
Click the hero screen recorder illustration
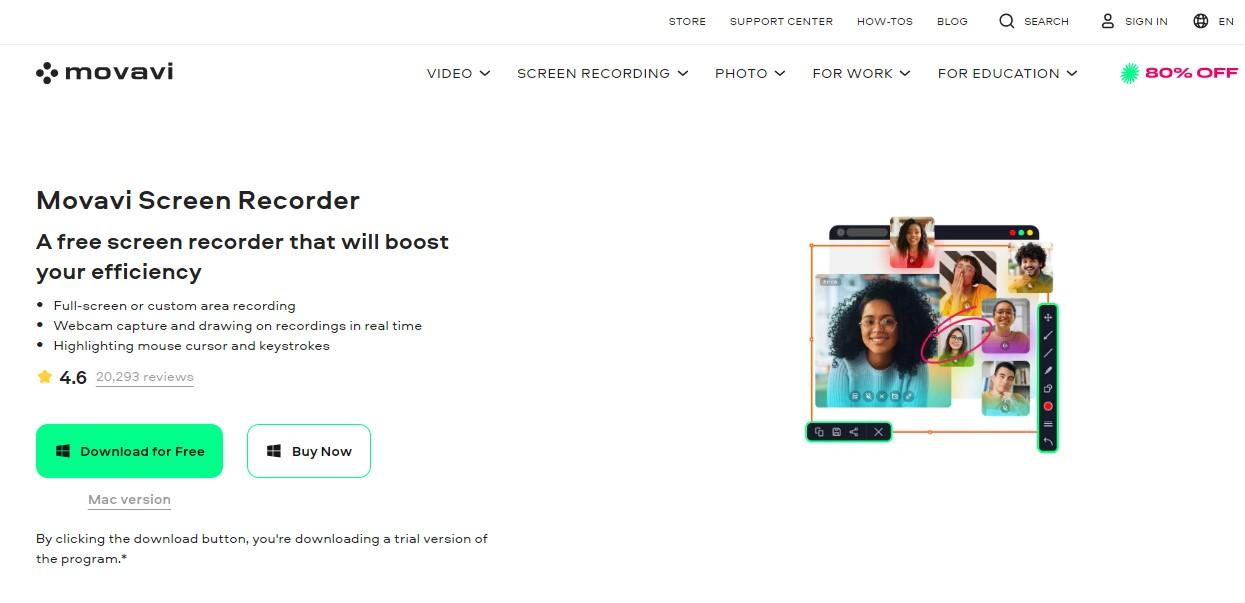point(933,334)
